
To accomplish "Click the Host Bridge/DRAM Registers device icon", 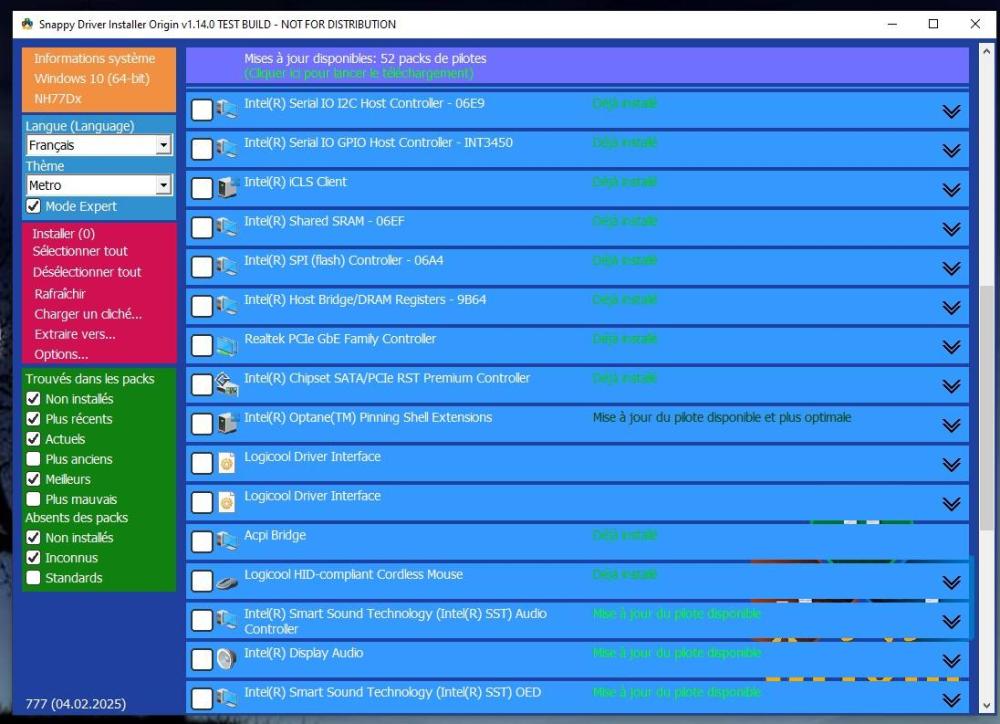I will point(226,306).
